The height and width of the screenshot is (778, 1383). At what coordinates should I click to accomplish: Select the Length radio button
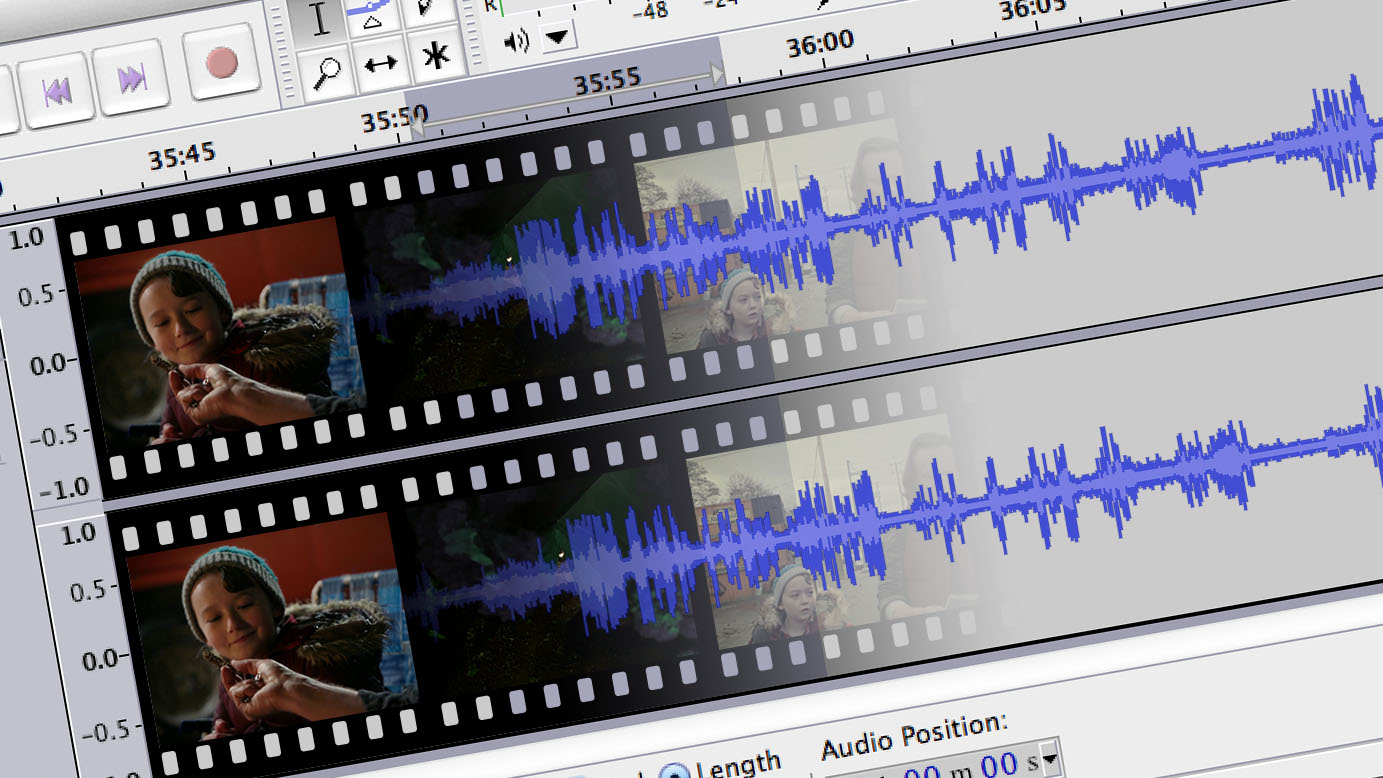click(x=675, y=771)
